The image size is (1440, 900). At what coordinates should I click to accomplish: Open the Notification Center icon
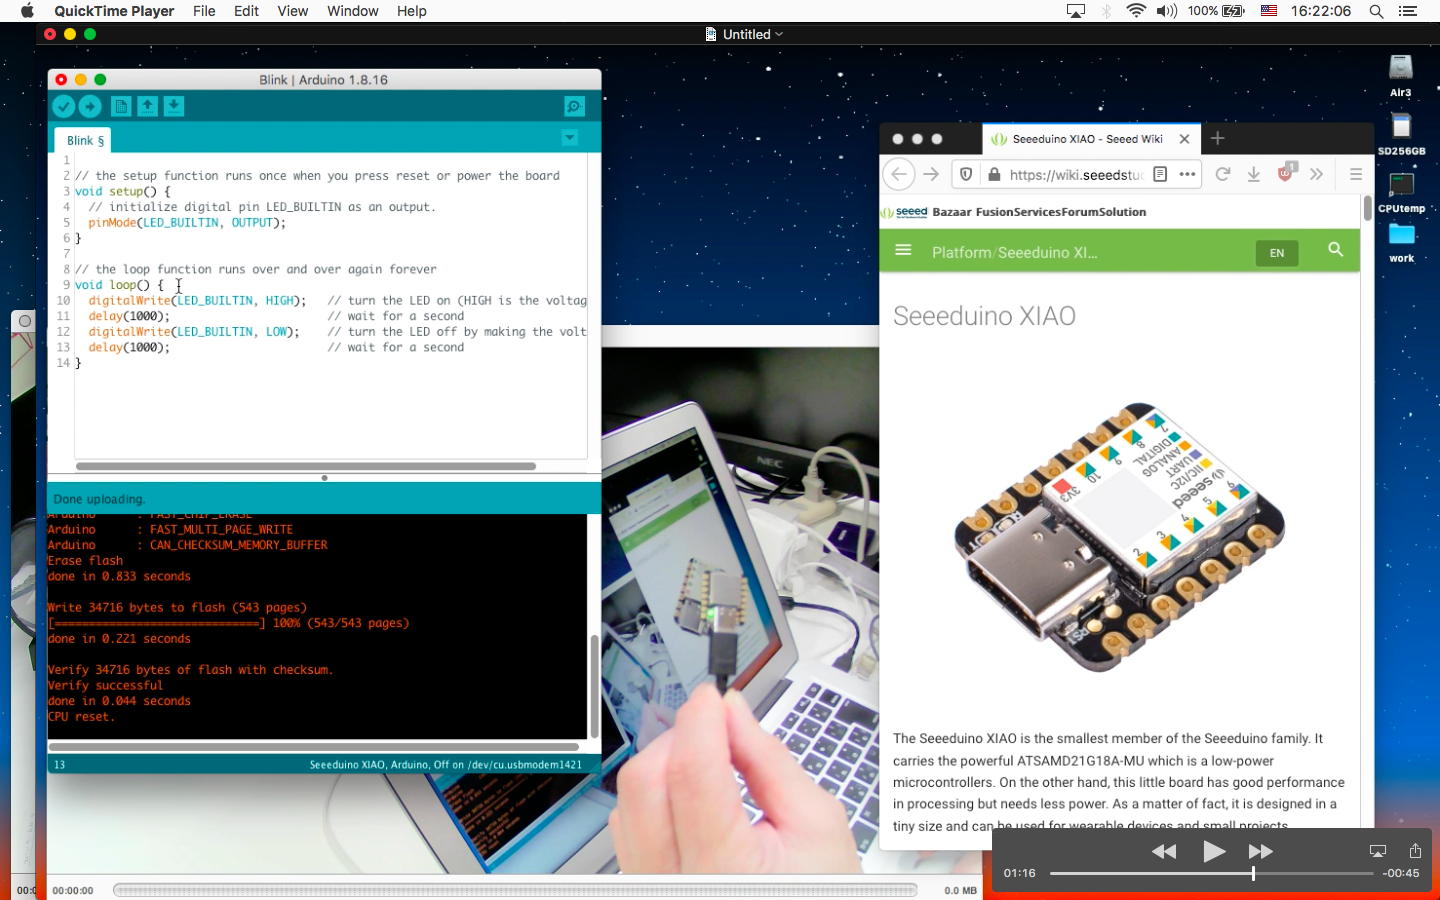click(1408, 11)
